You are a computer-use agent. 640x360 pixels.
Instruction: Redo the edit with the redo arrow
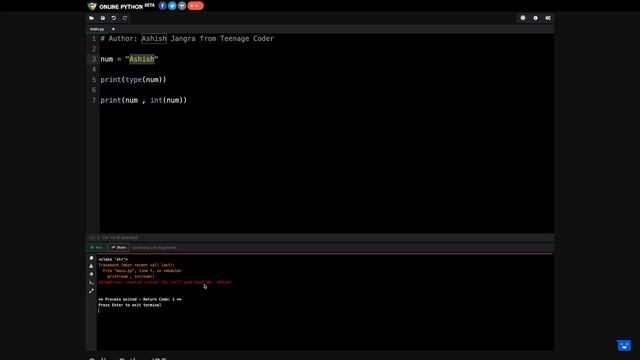coord(125,18)
